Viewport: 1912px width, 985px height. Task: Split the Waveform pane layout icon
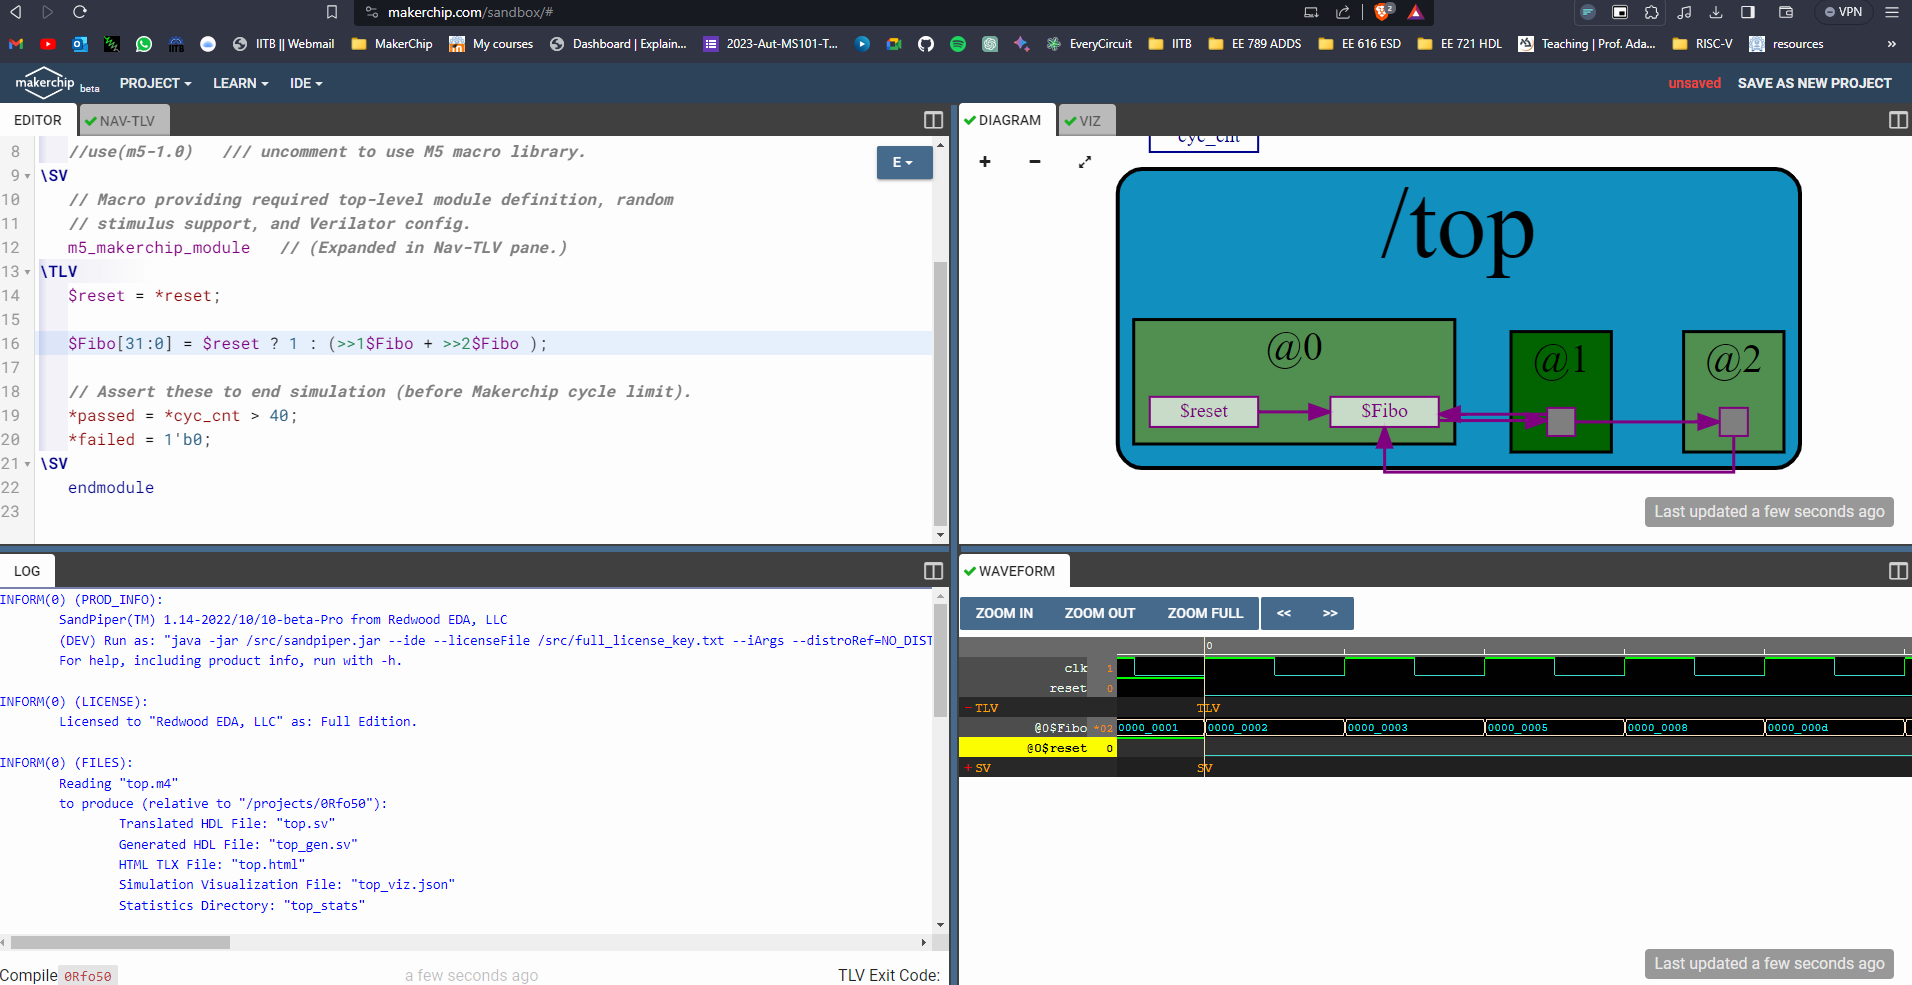coord(1898,571)
